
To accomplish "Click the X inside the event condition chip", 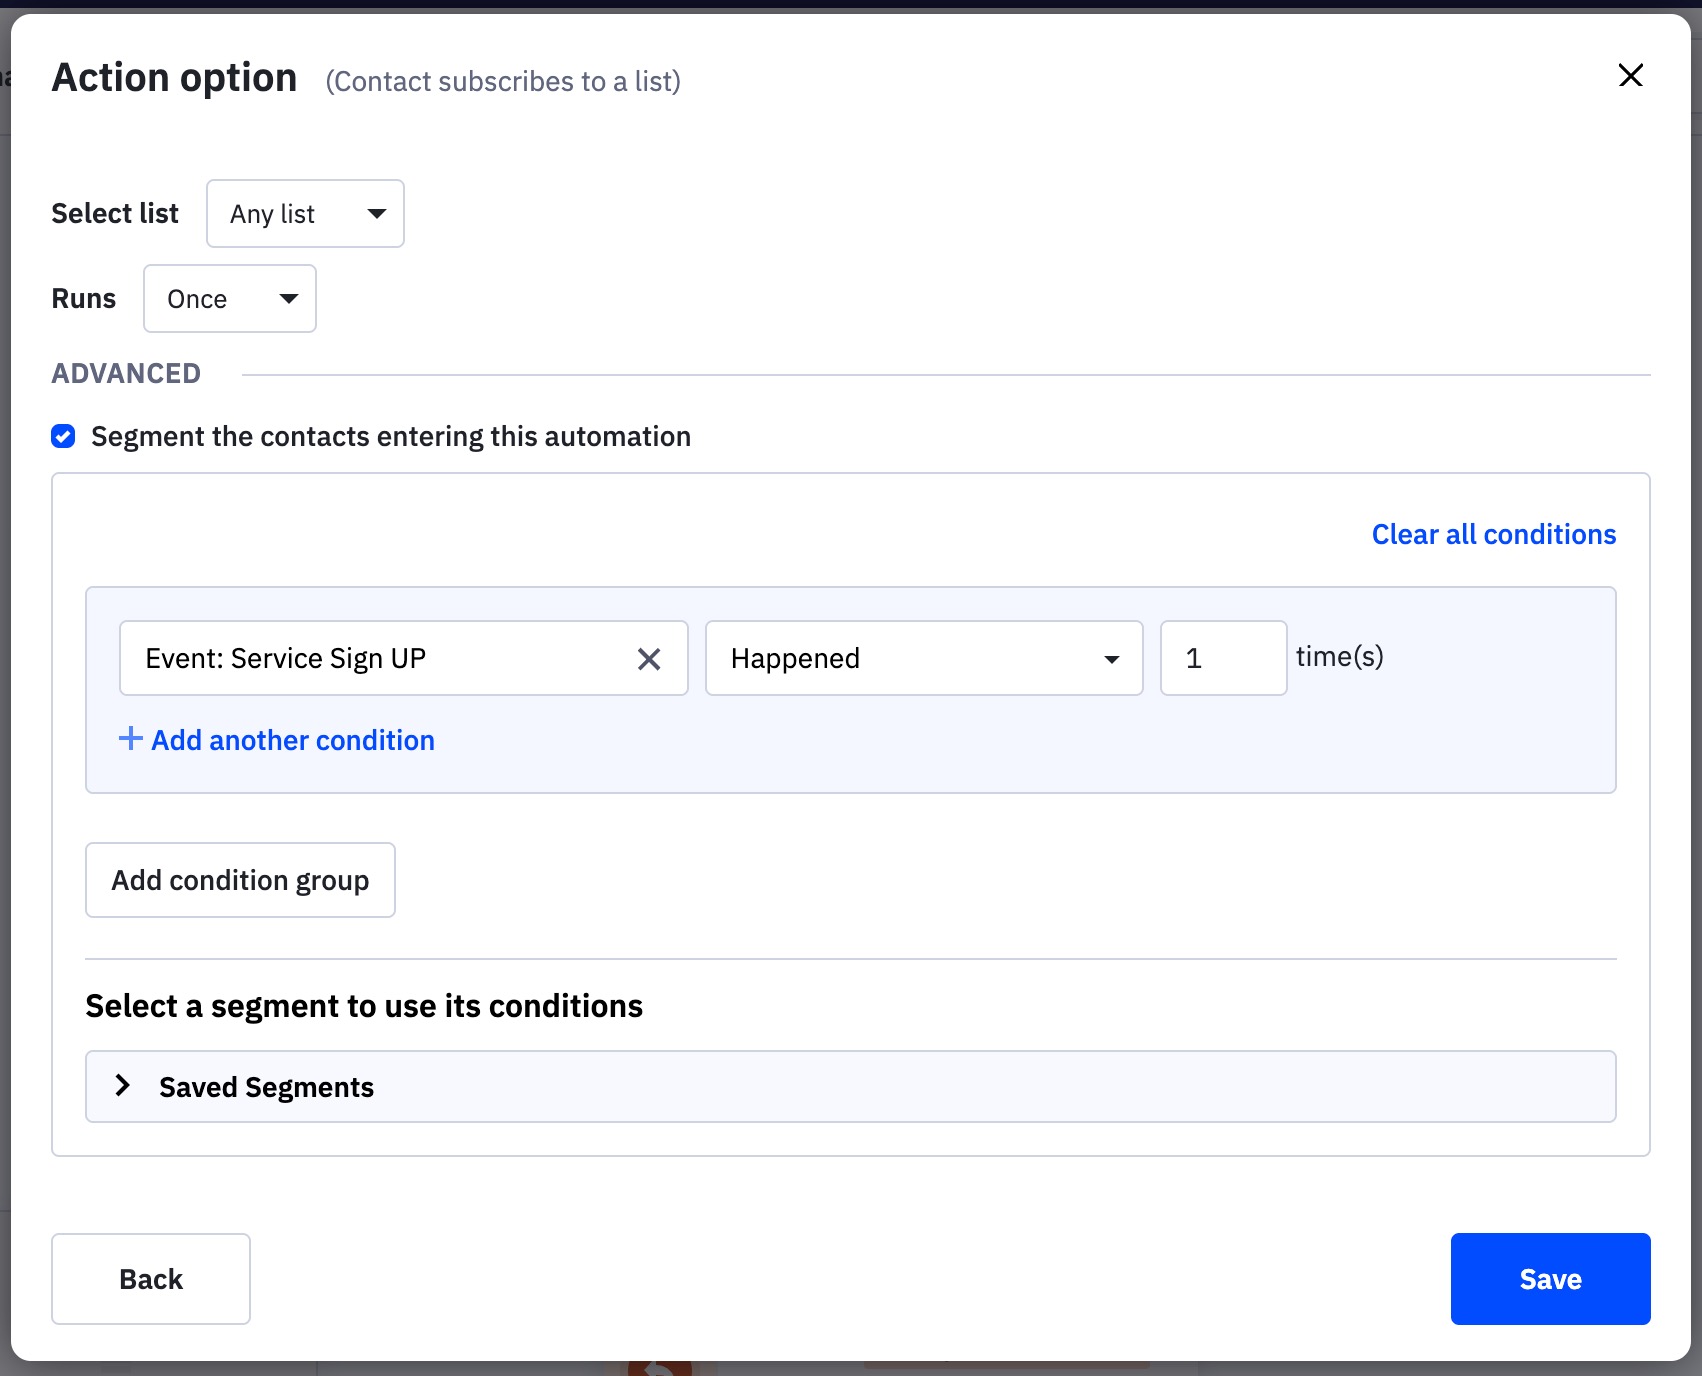I will (x=649, y=658).
